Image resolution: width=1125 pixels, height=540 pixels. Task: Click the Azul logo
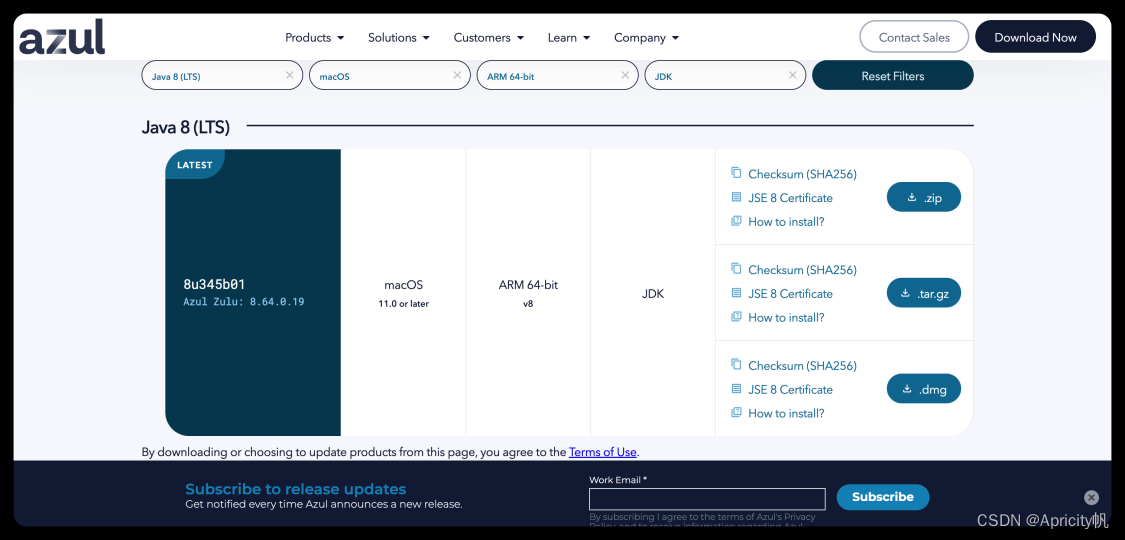click(x=62, y=37)
